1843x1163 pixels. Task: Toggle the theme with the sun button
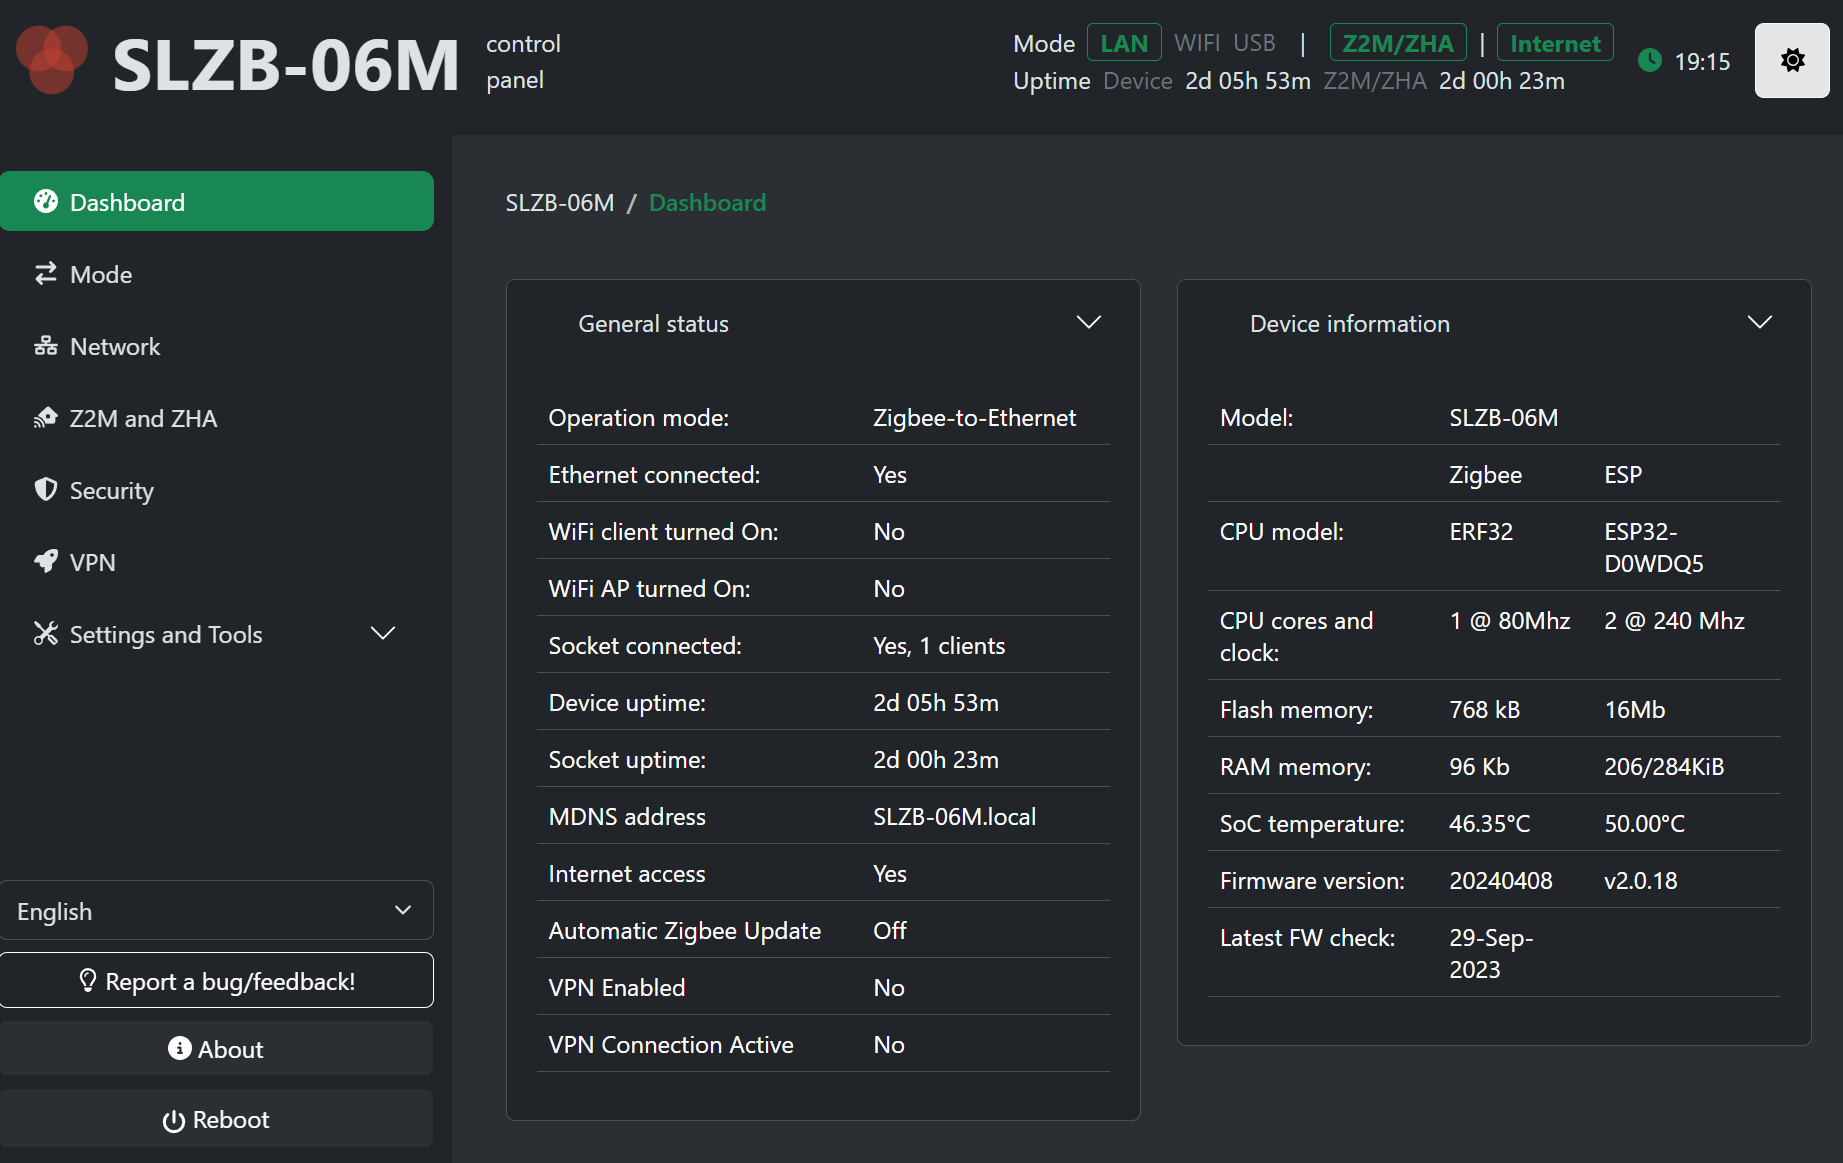1791,61
